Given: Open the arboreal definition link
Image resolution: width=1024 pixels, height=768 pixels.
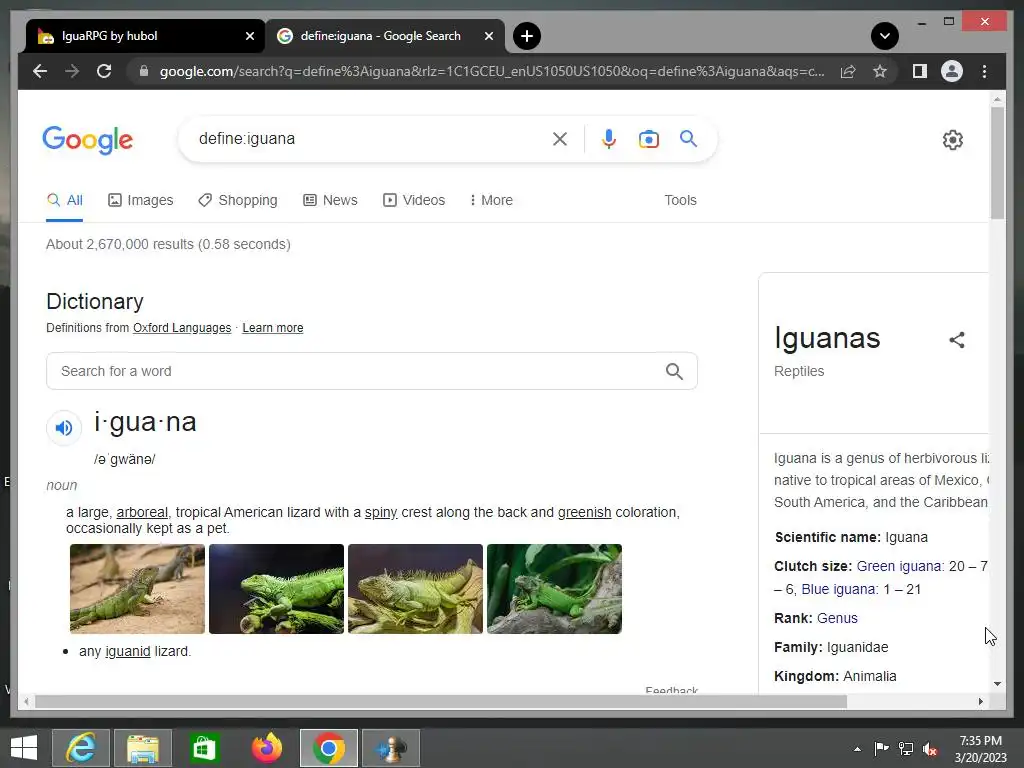Looking at the screenshot, I should coord(142,512).
